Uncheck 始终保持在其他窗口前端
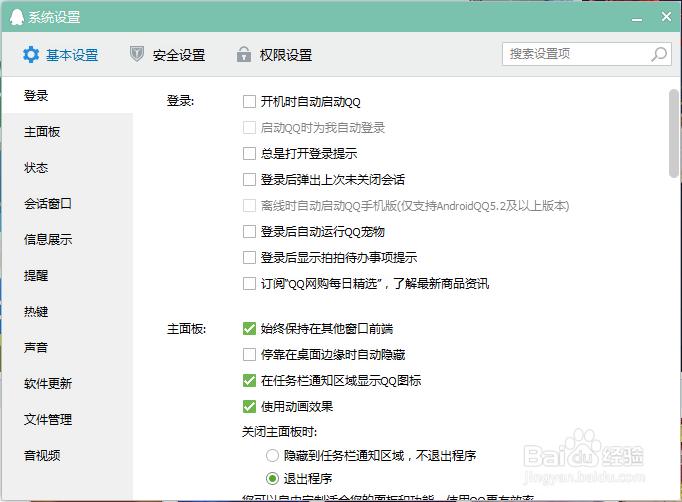Screen dimensions: 682x502 (249, 328)
